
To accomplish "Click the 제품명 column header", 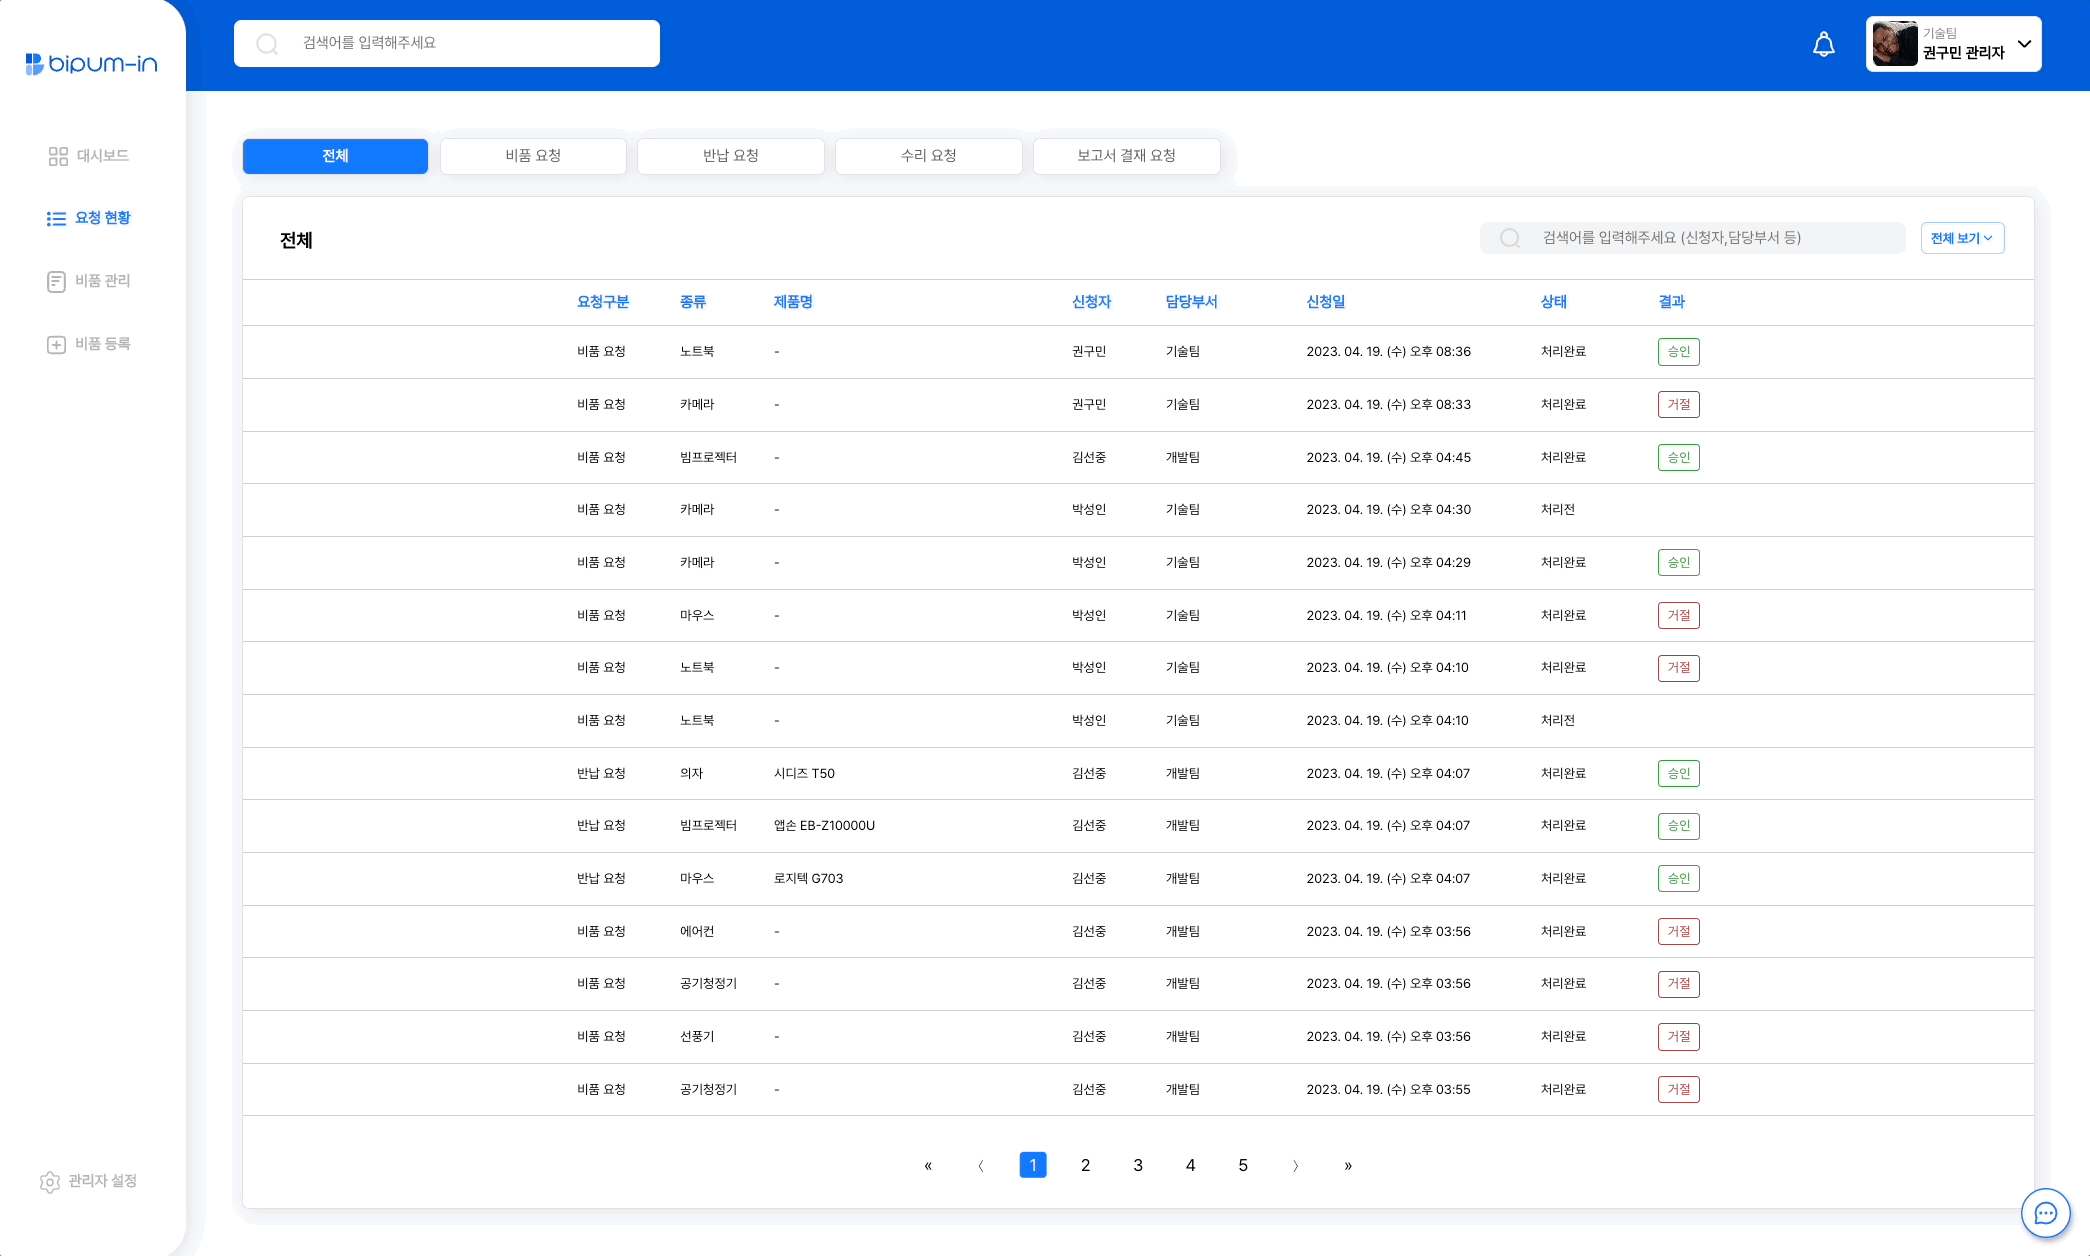I will (x=793, y=302).
